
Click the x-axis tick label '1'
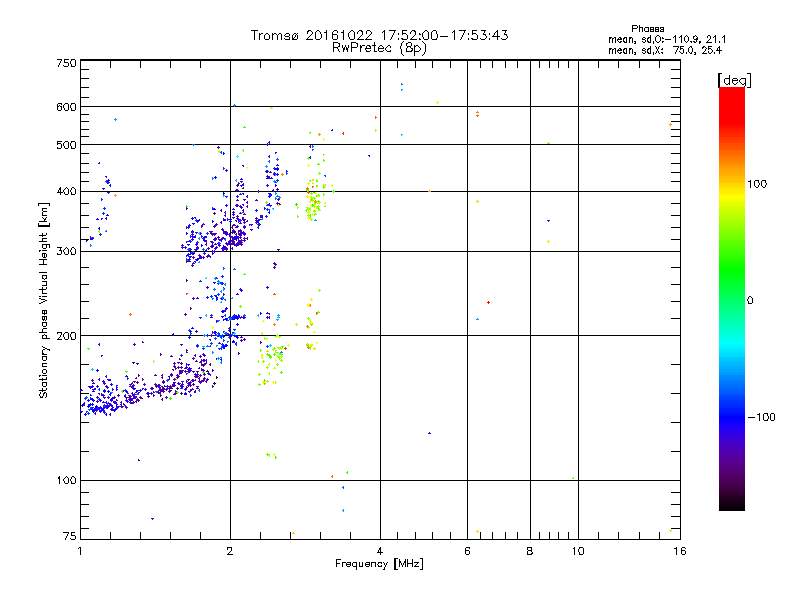[80, 551]
